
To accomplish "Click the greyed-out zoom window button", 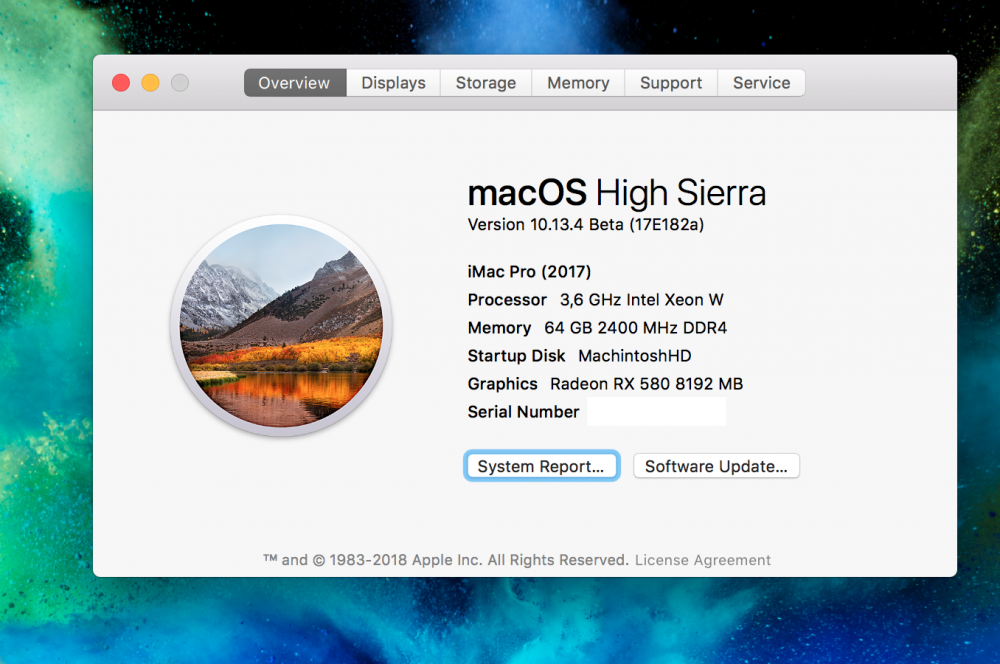I will 180,83.
